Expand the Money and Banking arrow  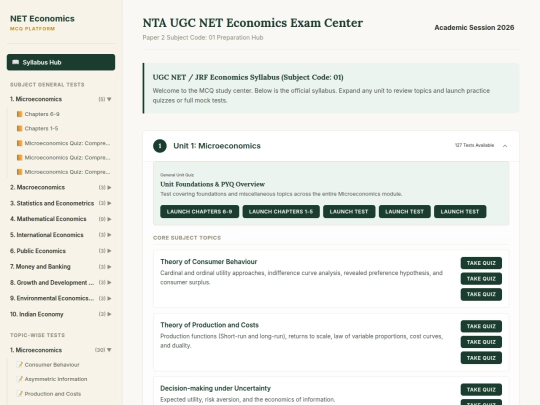click(x=109, y=267)
